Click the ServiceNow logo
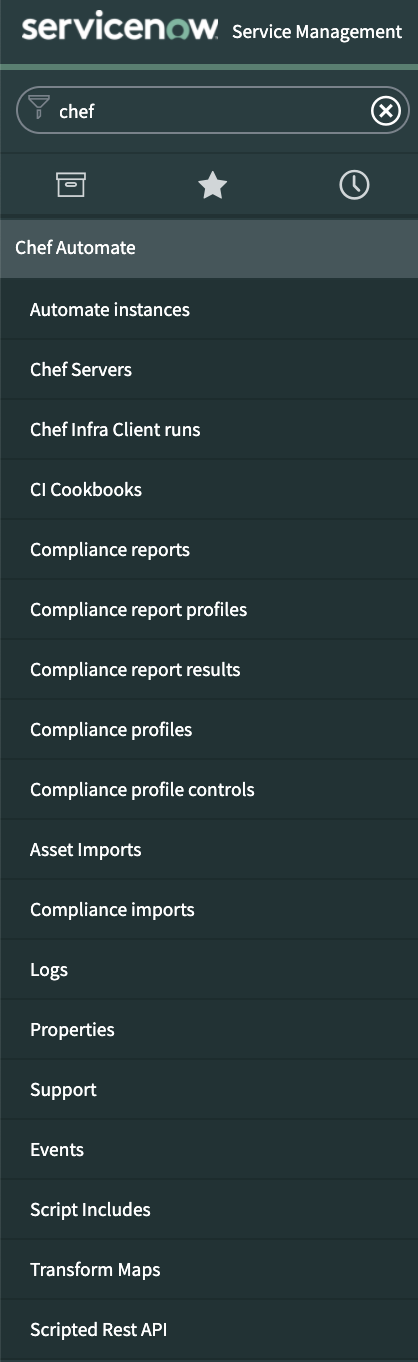The height and width of the screenshot is (1362, 418). tap(119, 28)
